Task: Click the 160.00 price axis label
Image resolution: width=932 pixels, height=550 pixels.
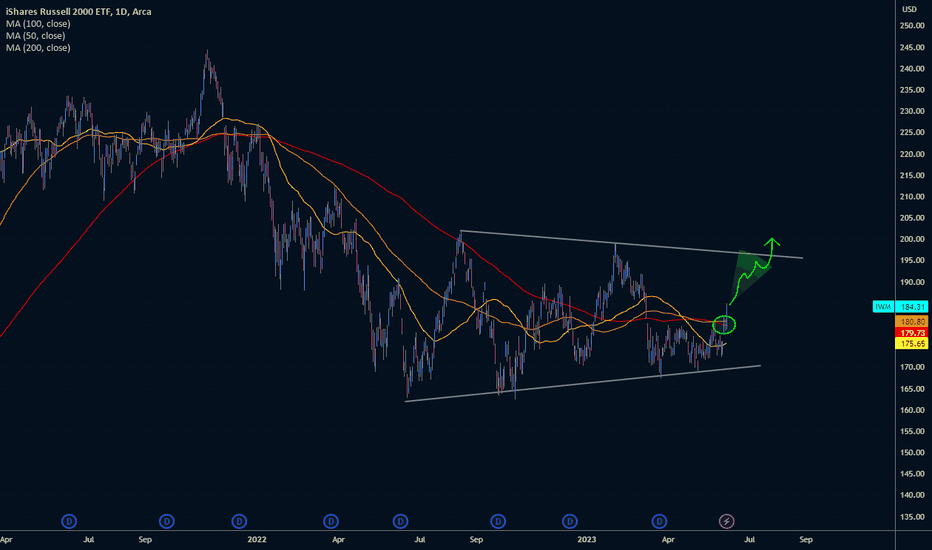Action: (912, 410)
